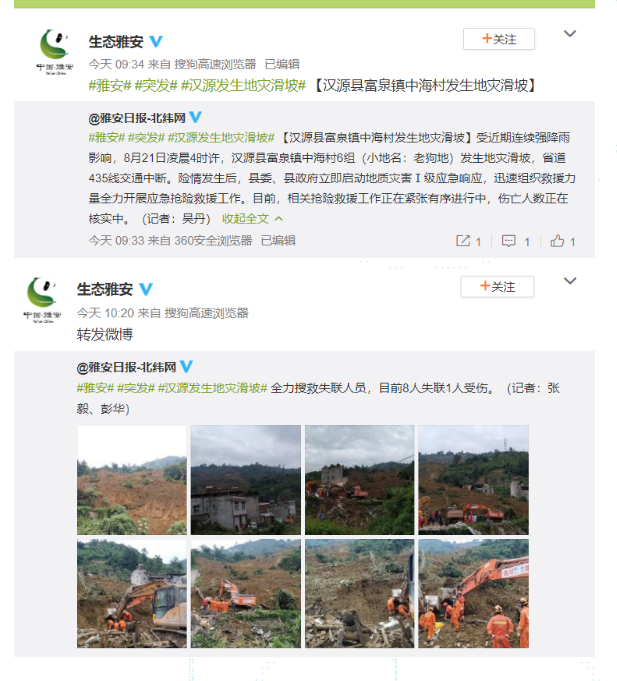Open the #汉源发生地灾滑坡# hashtag in the first post
This screenshot has height=681, width=617.
(243, 86)
